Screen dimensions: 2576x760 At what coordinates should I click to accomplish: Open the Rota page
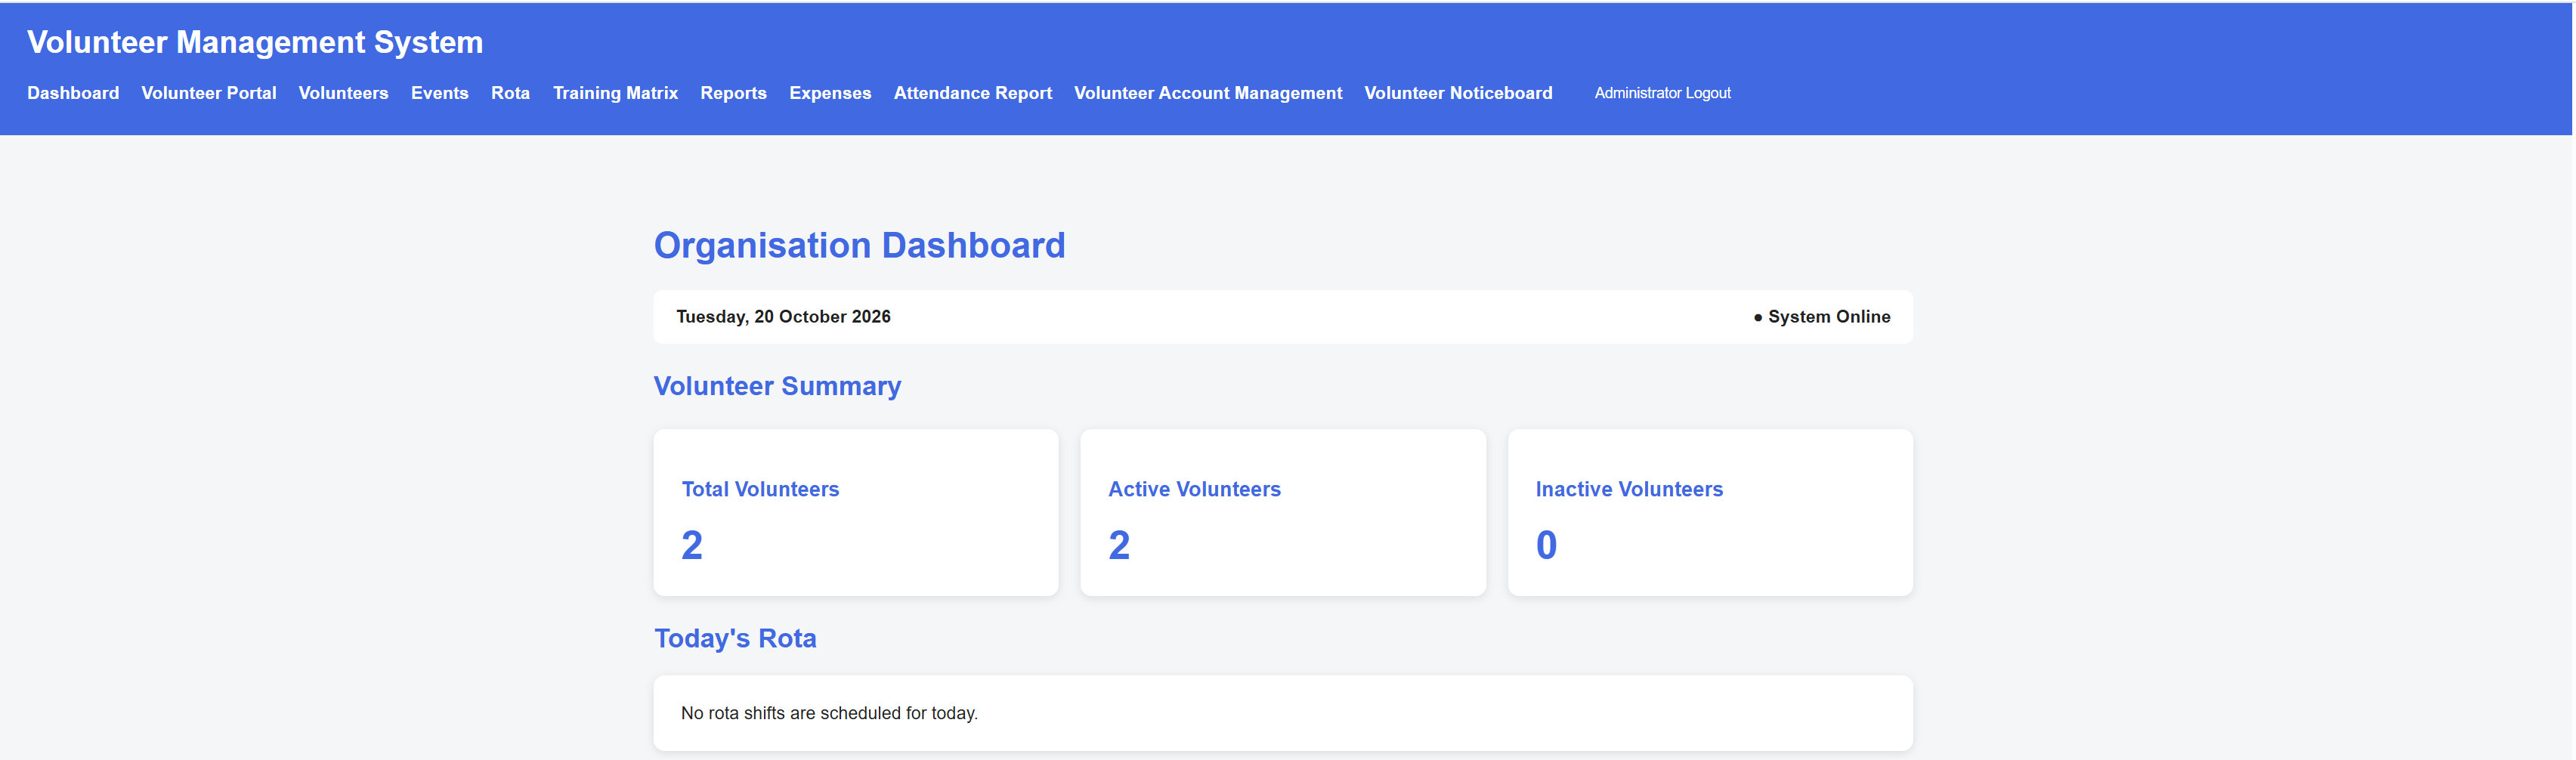[510, 93]
